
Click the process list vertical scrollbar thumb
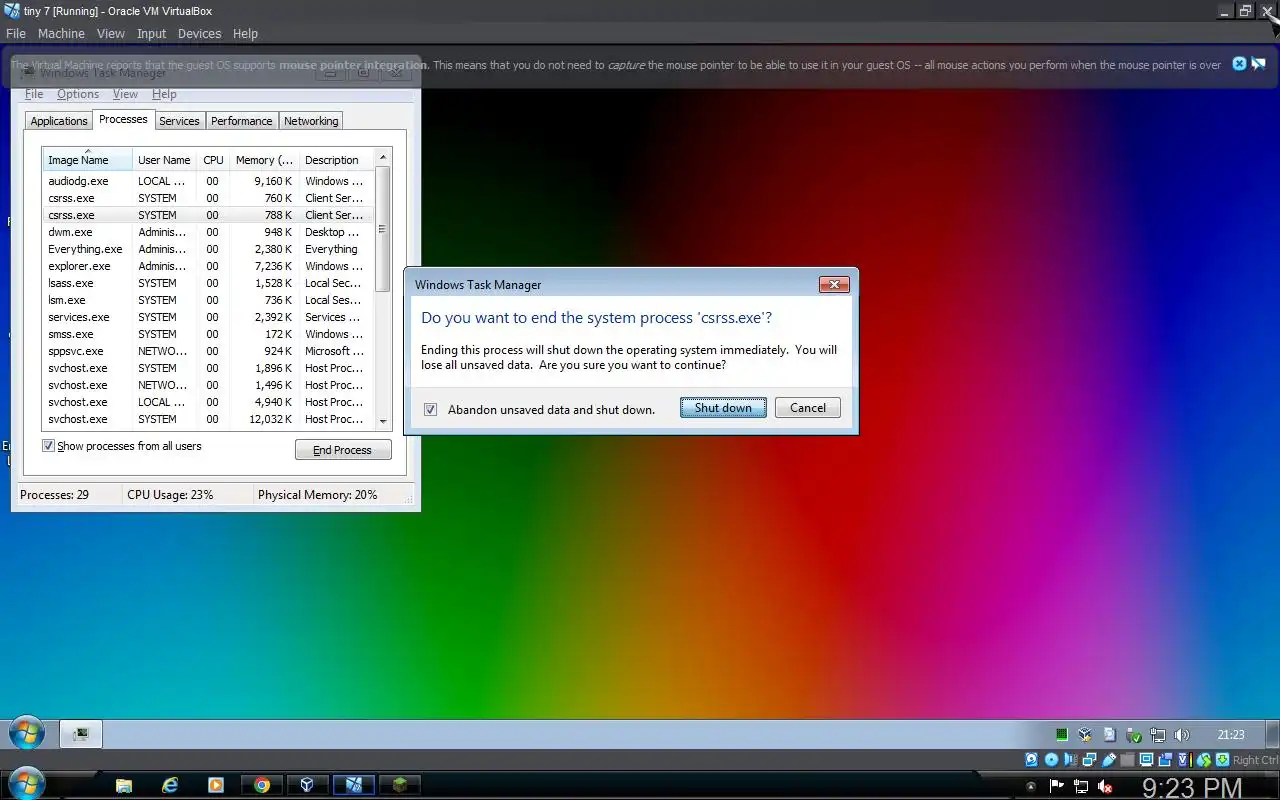click(382, 229)
